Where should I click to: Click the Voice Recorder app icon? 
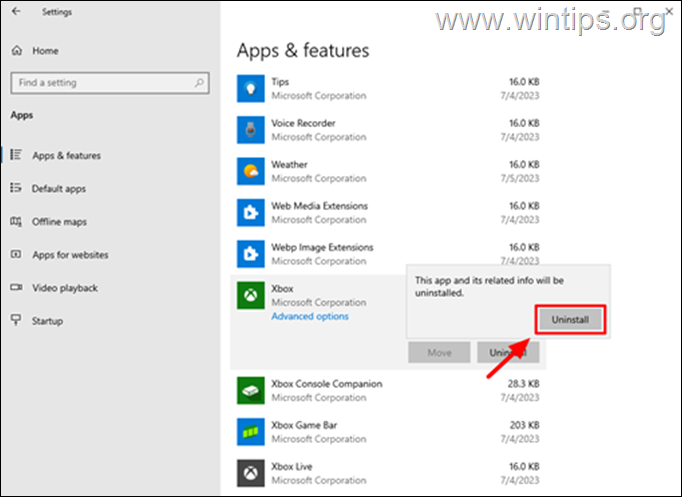pyautogui.click(x=251, y=130)
